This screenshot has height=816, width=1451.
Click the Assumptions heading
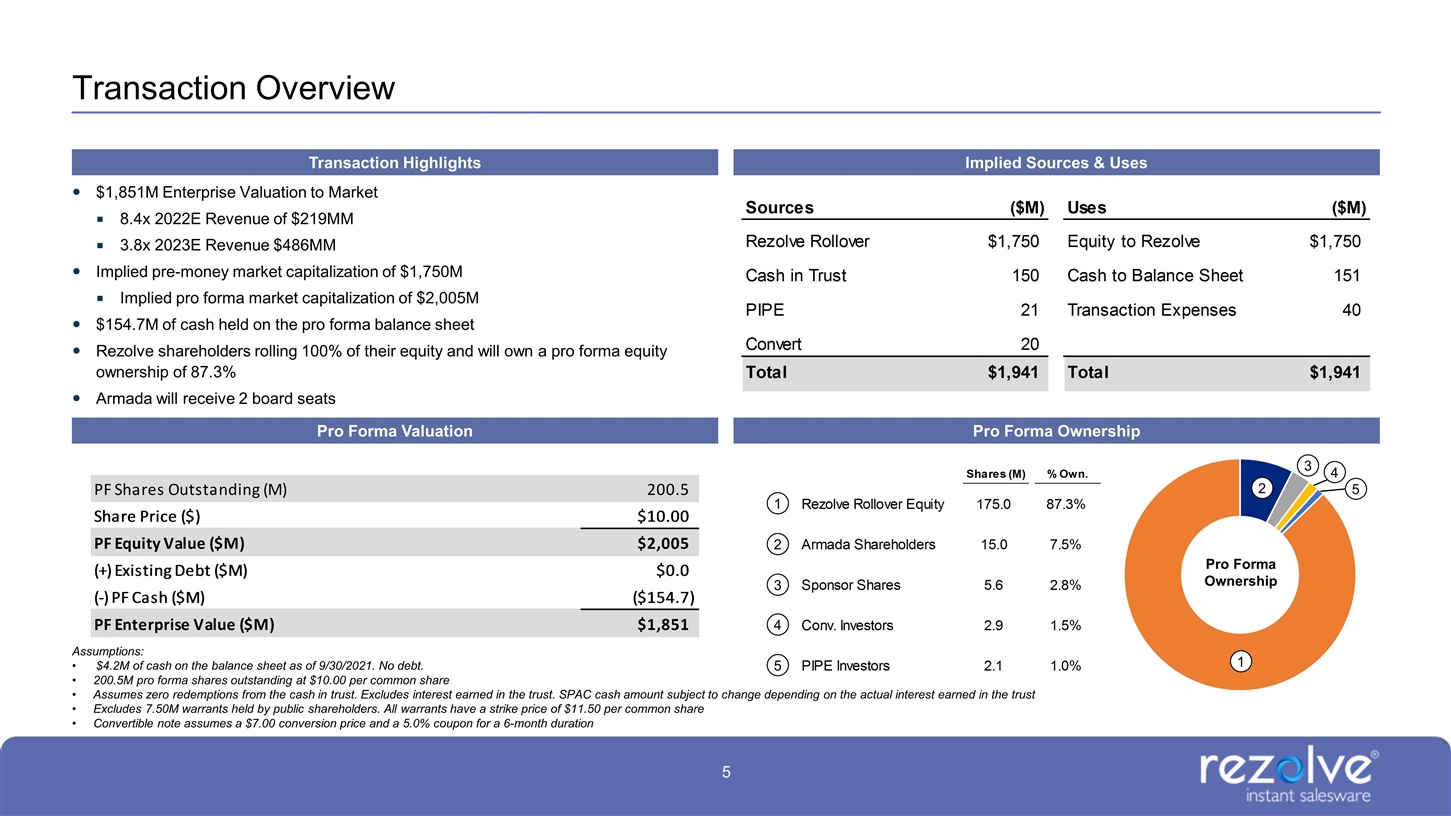[108, 651]
